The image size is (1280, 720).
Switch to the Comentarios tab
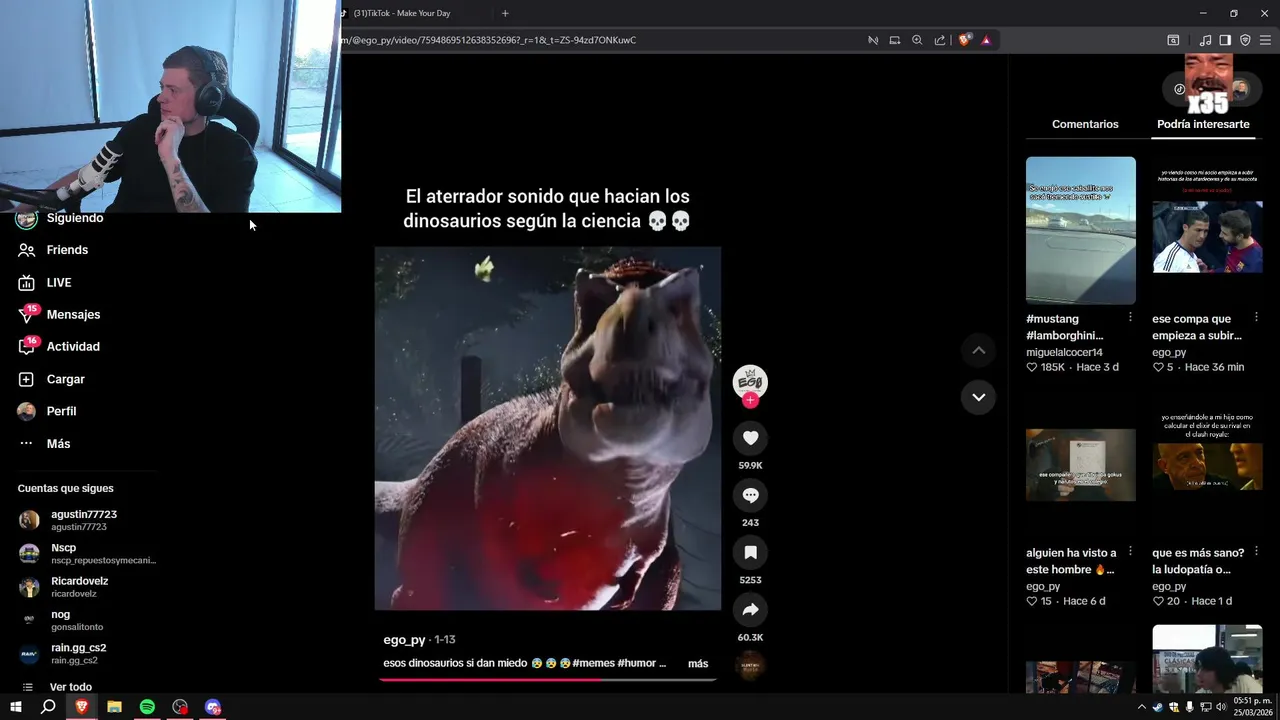1085,124
